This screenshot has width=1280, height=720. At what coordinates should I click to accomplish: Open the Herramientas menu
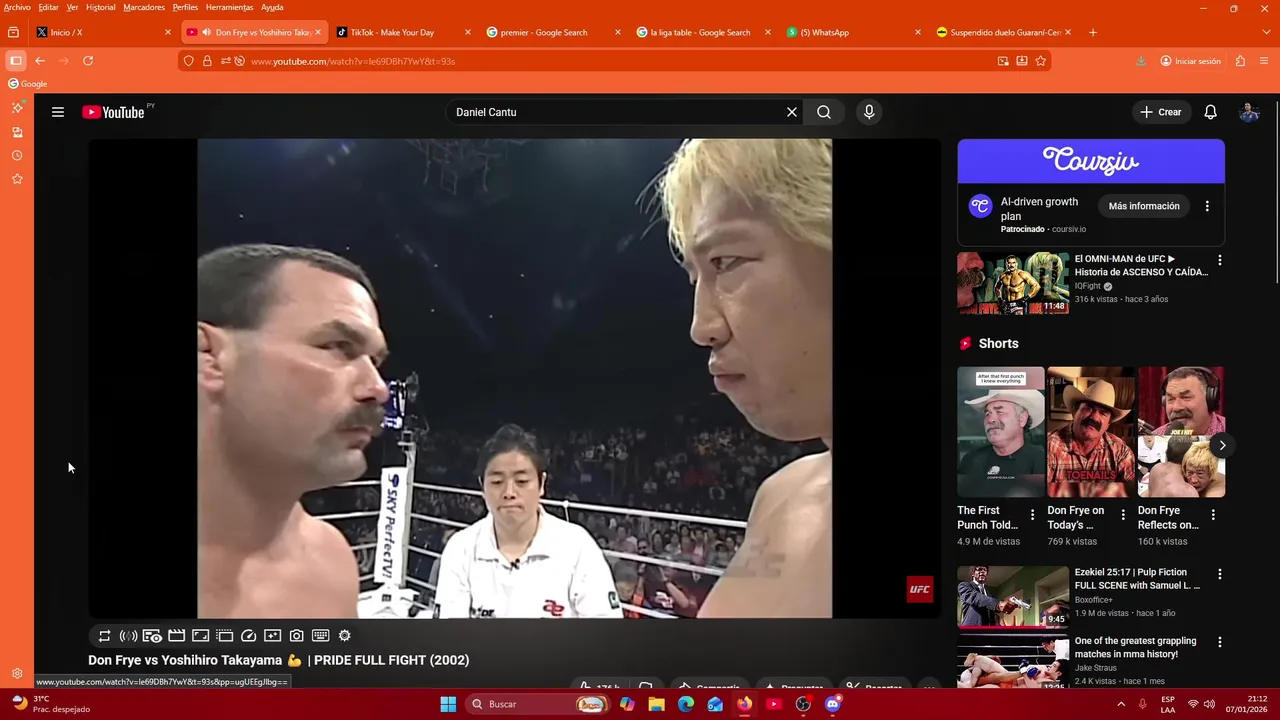click(229, 7)
